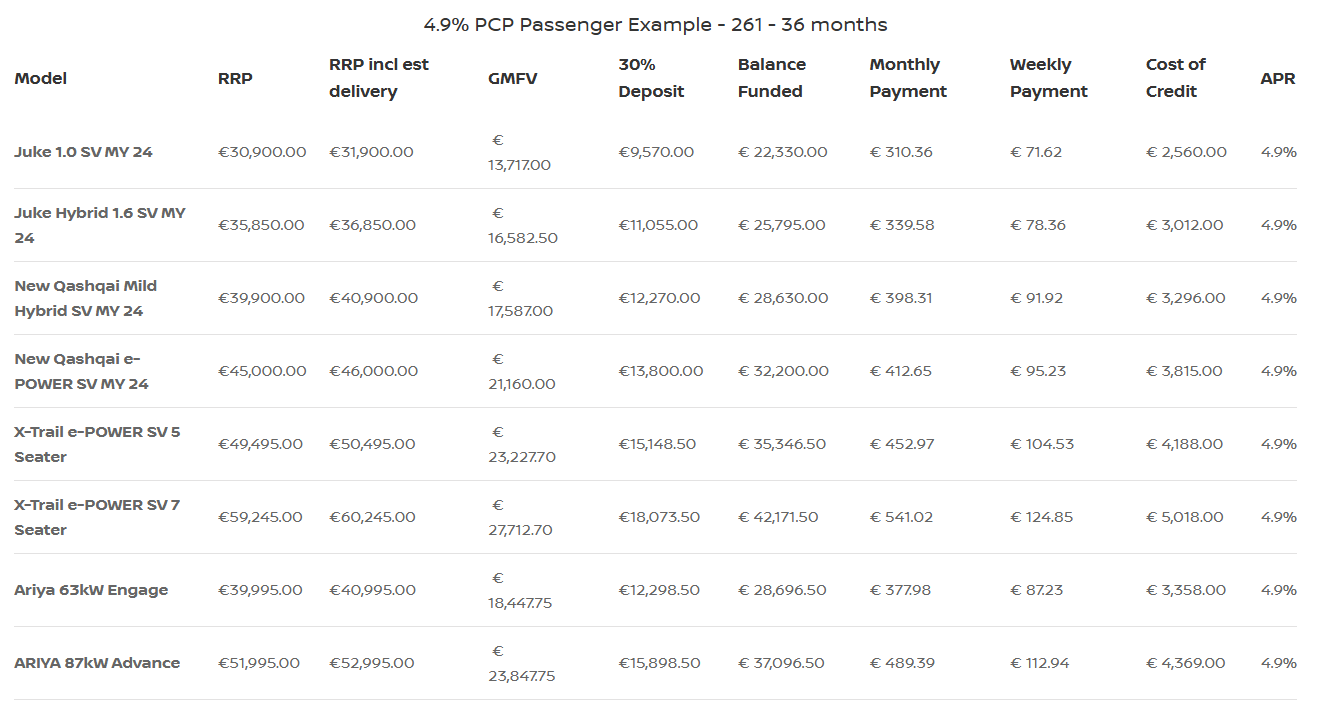Click the GMFV column header
The image size is (1320, 722).
point(512,78)
